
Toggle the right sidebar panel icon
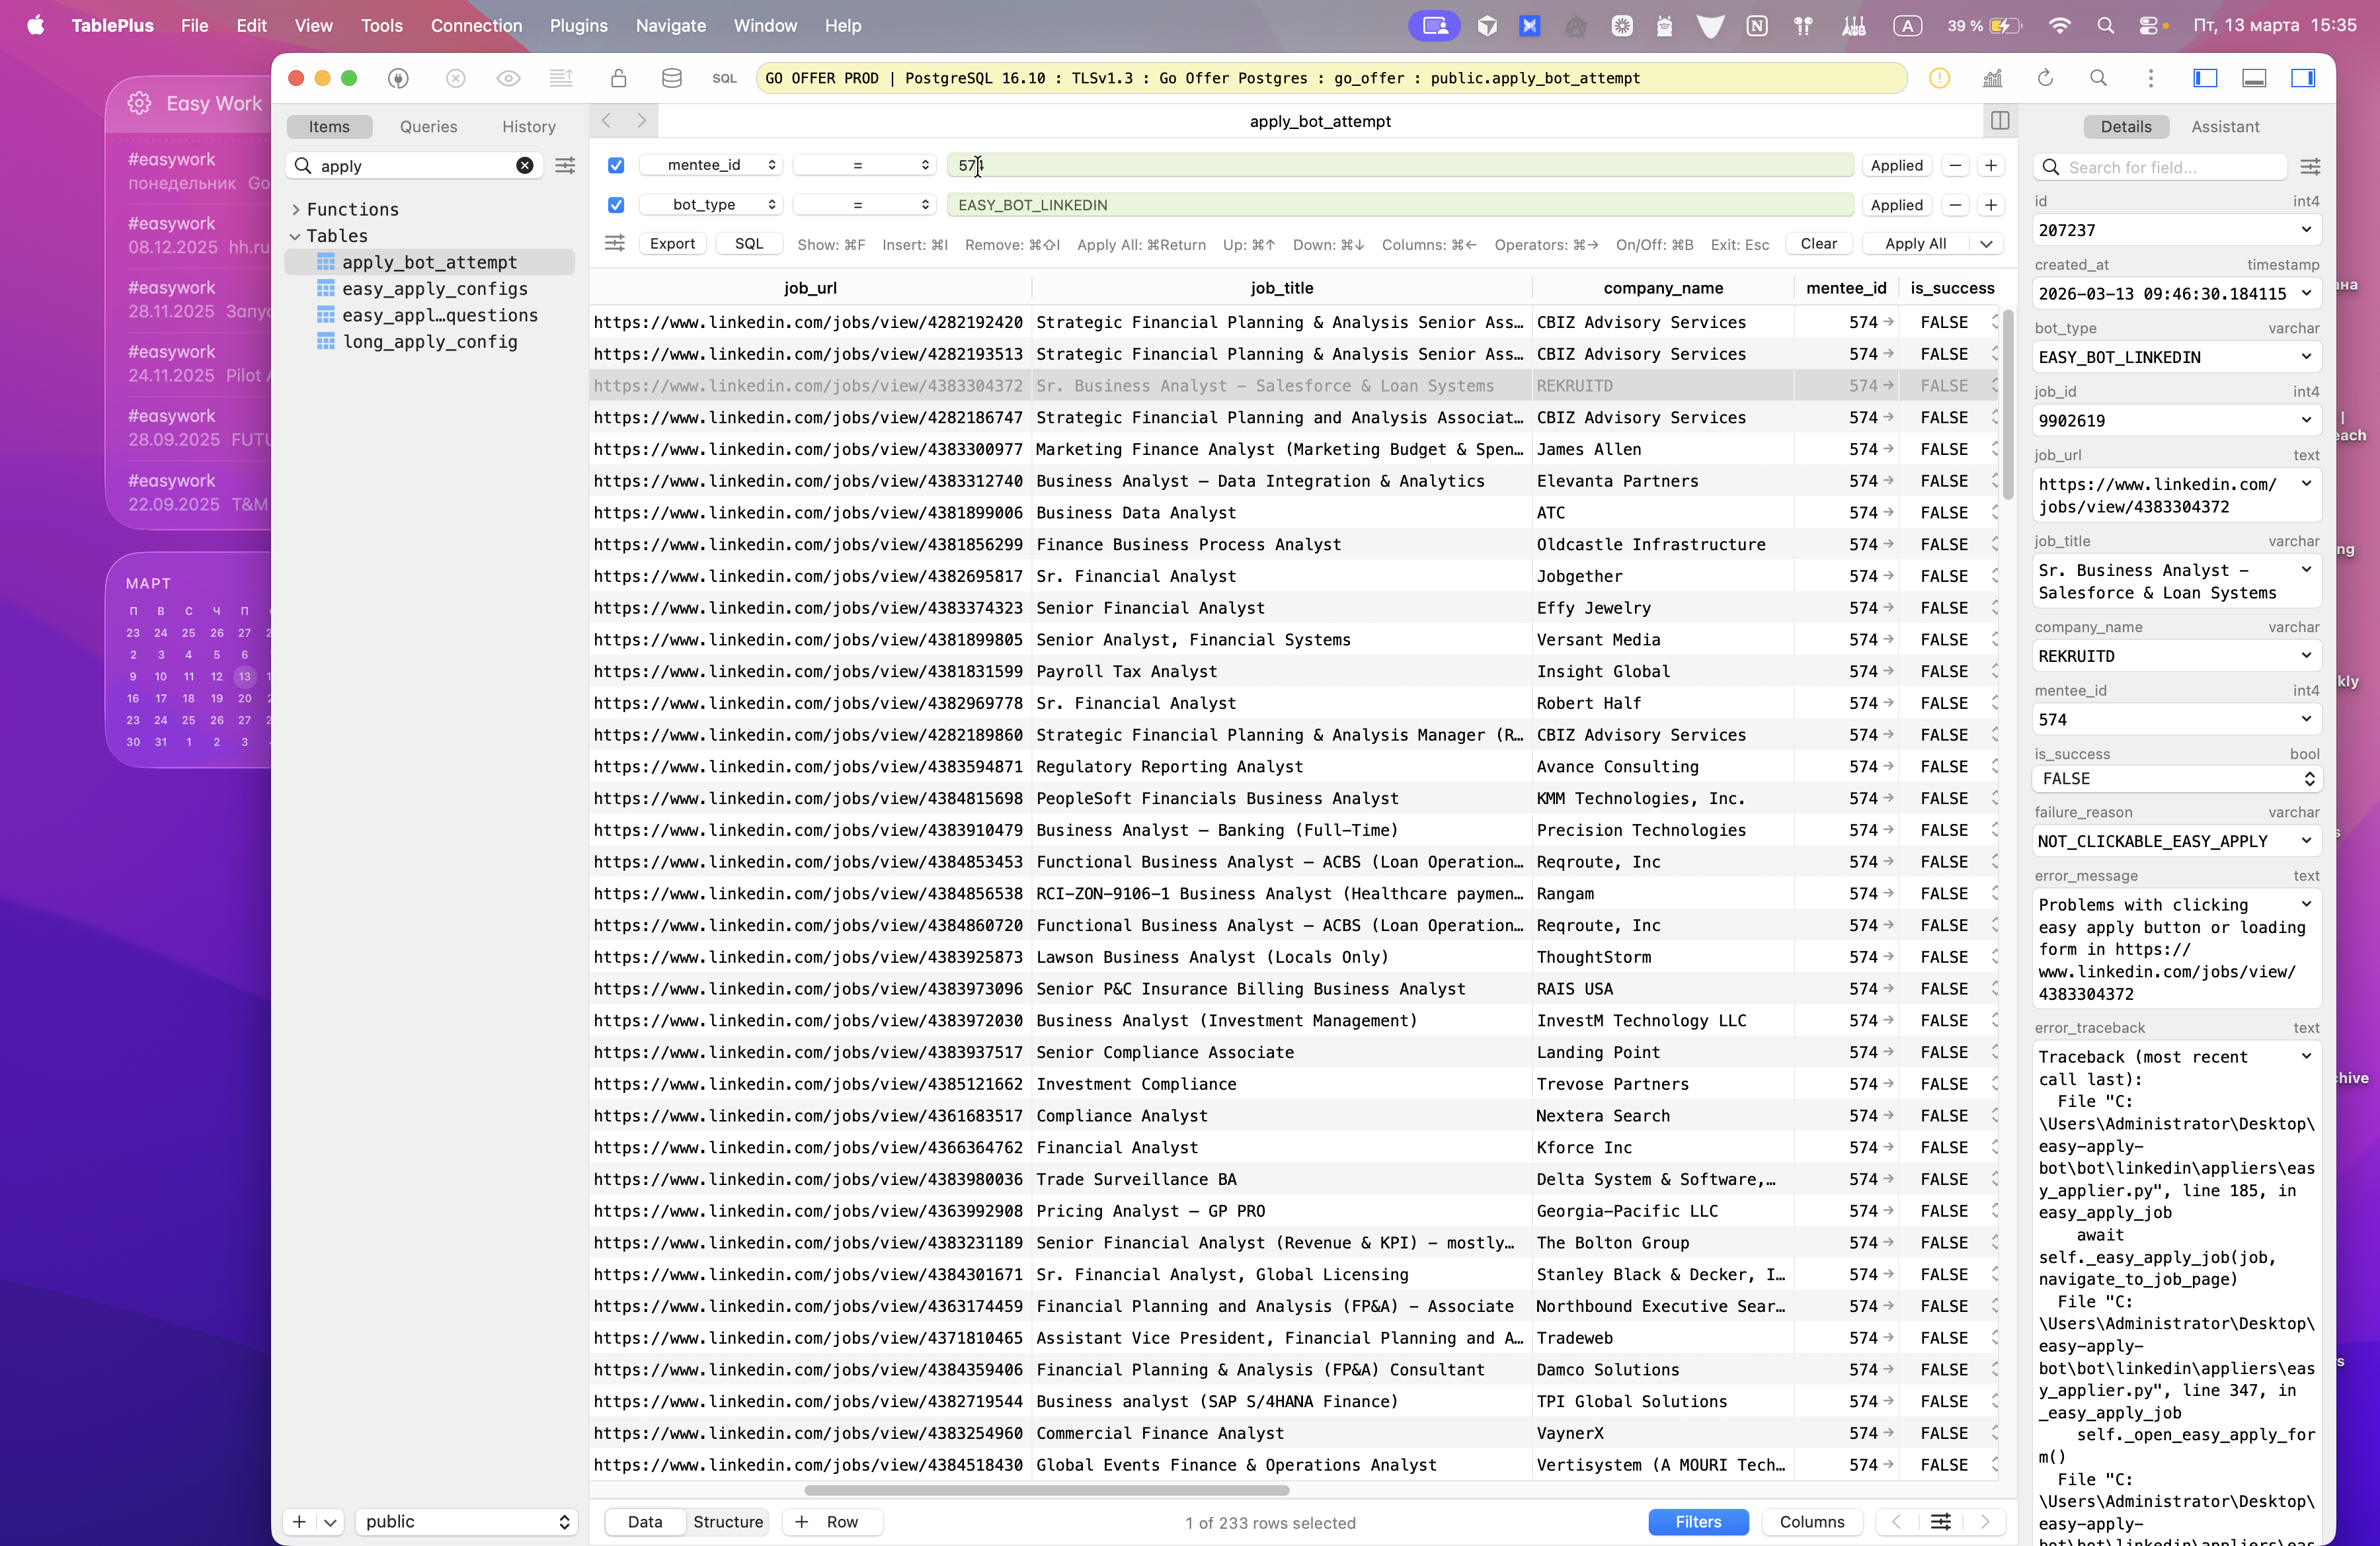pyautogui.click(x=2303, y=78)
